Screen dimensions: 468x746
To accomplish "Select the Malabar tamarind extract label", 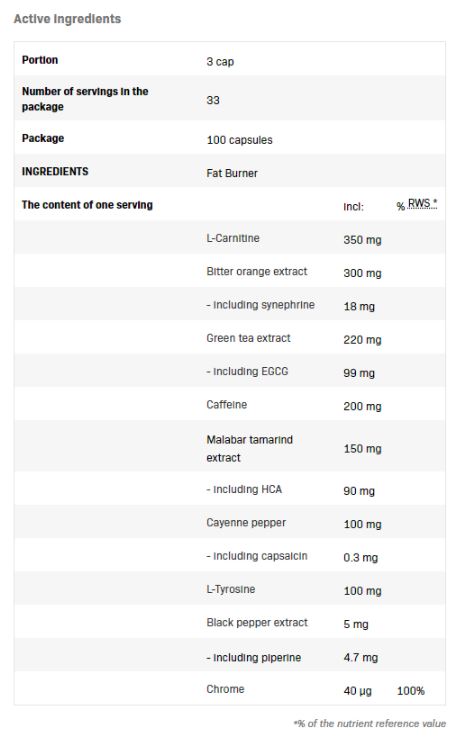I will point(250,448).
